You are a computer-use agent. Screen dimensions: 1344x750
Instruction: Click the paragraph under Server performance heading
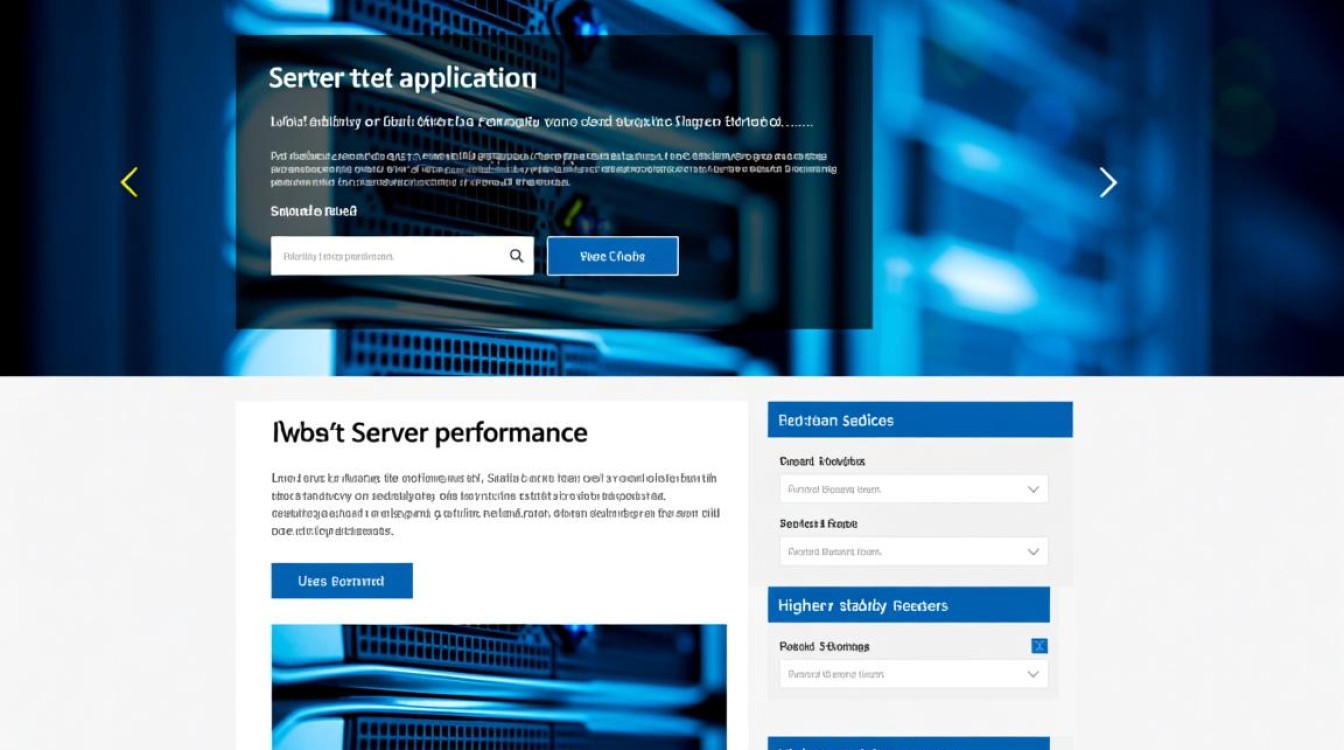tap(495, 505)
